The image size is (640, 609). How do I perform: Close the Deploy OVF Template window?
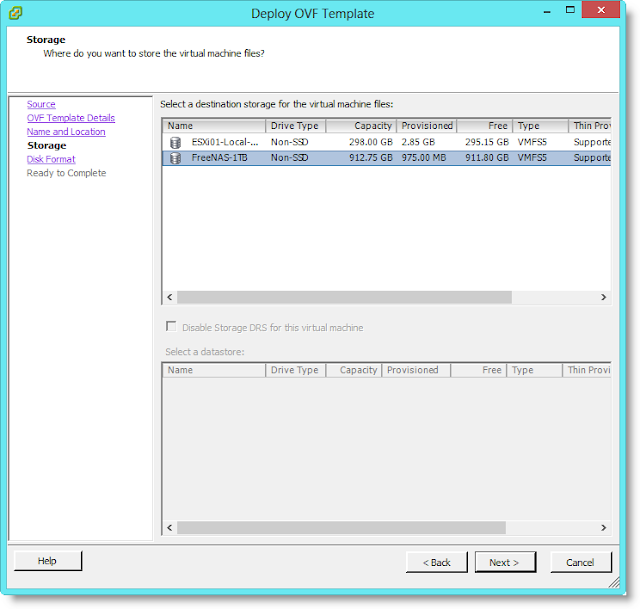[x=601, y=10]
